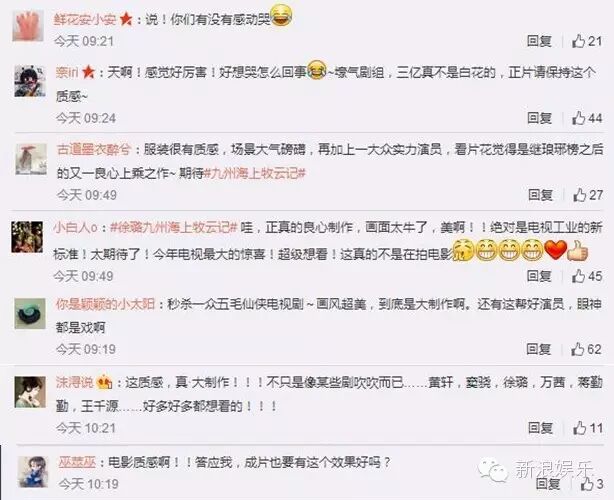The width and height of the screenshot is (614, 500).
Task: Click the red star badge beside 鲜花安小安
Action: click(x=126, y=19)
